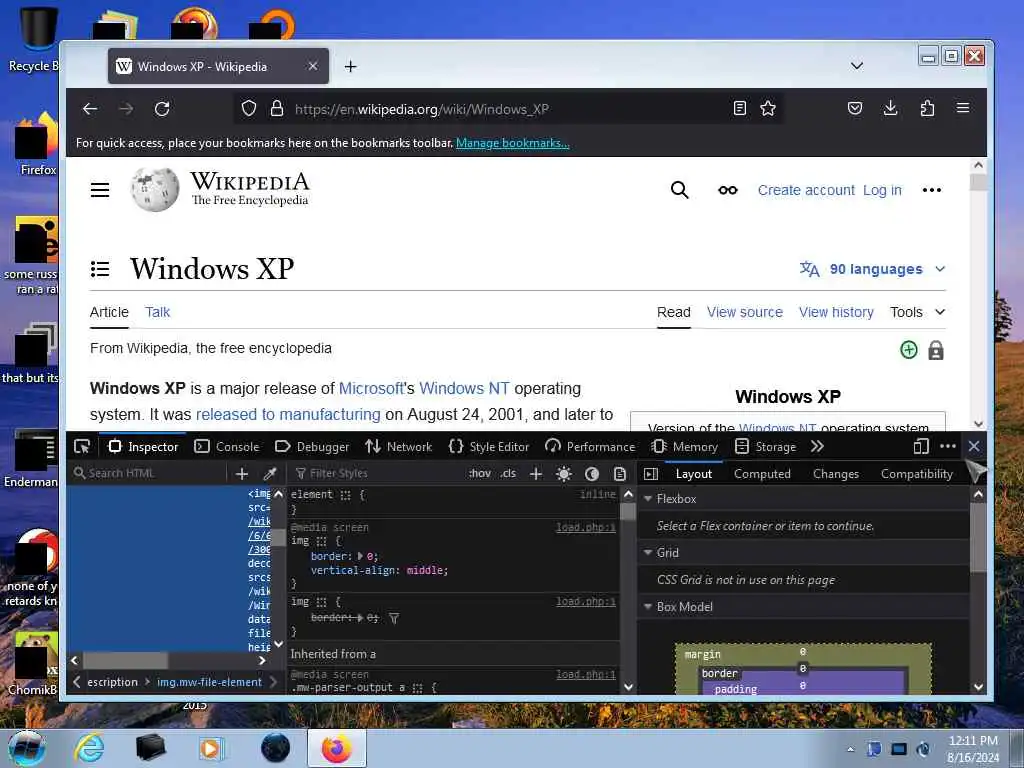Focus the Search HTML field
This screenshot has width=1024, height=768.
pyautogui.click(x=150, y=473)
